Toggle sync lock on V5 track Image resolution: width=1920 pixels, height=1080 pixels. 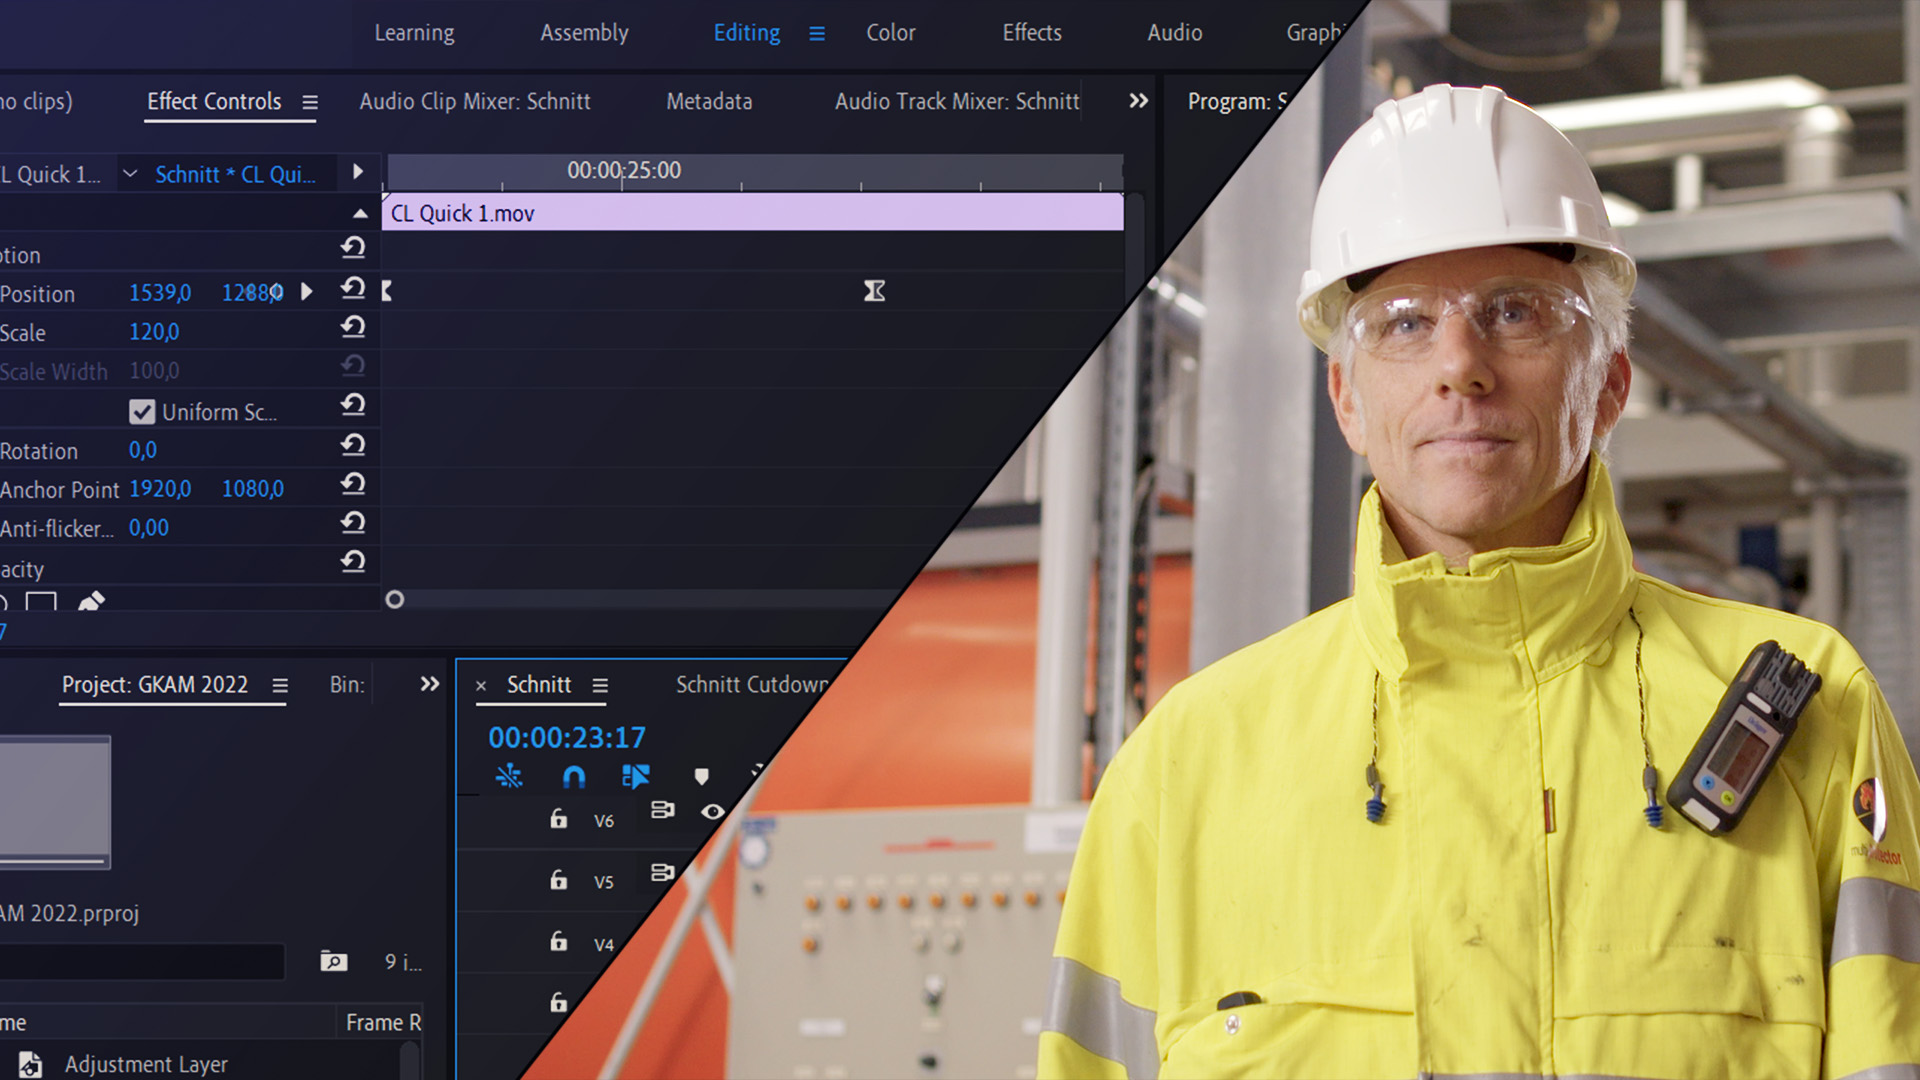coord(662,873)
